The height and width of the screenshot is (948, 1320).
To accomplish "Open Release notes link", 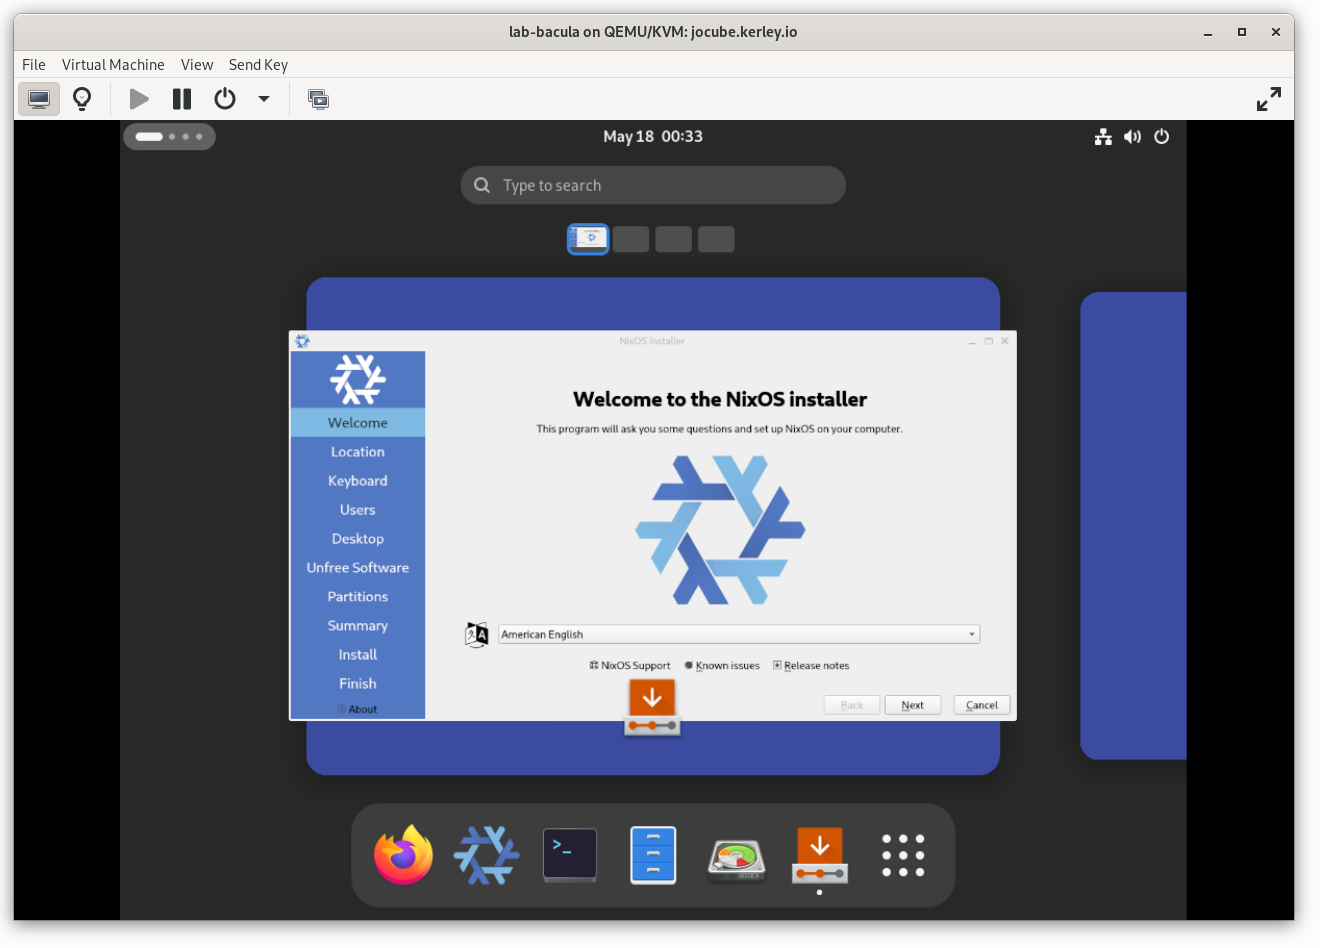I will coord(811,666).
